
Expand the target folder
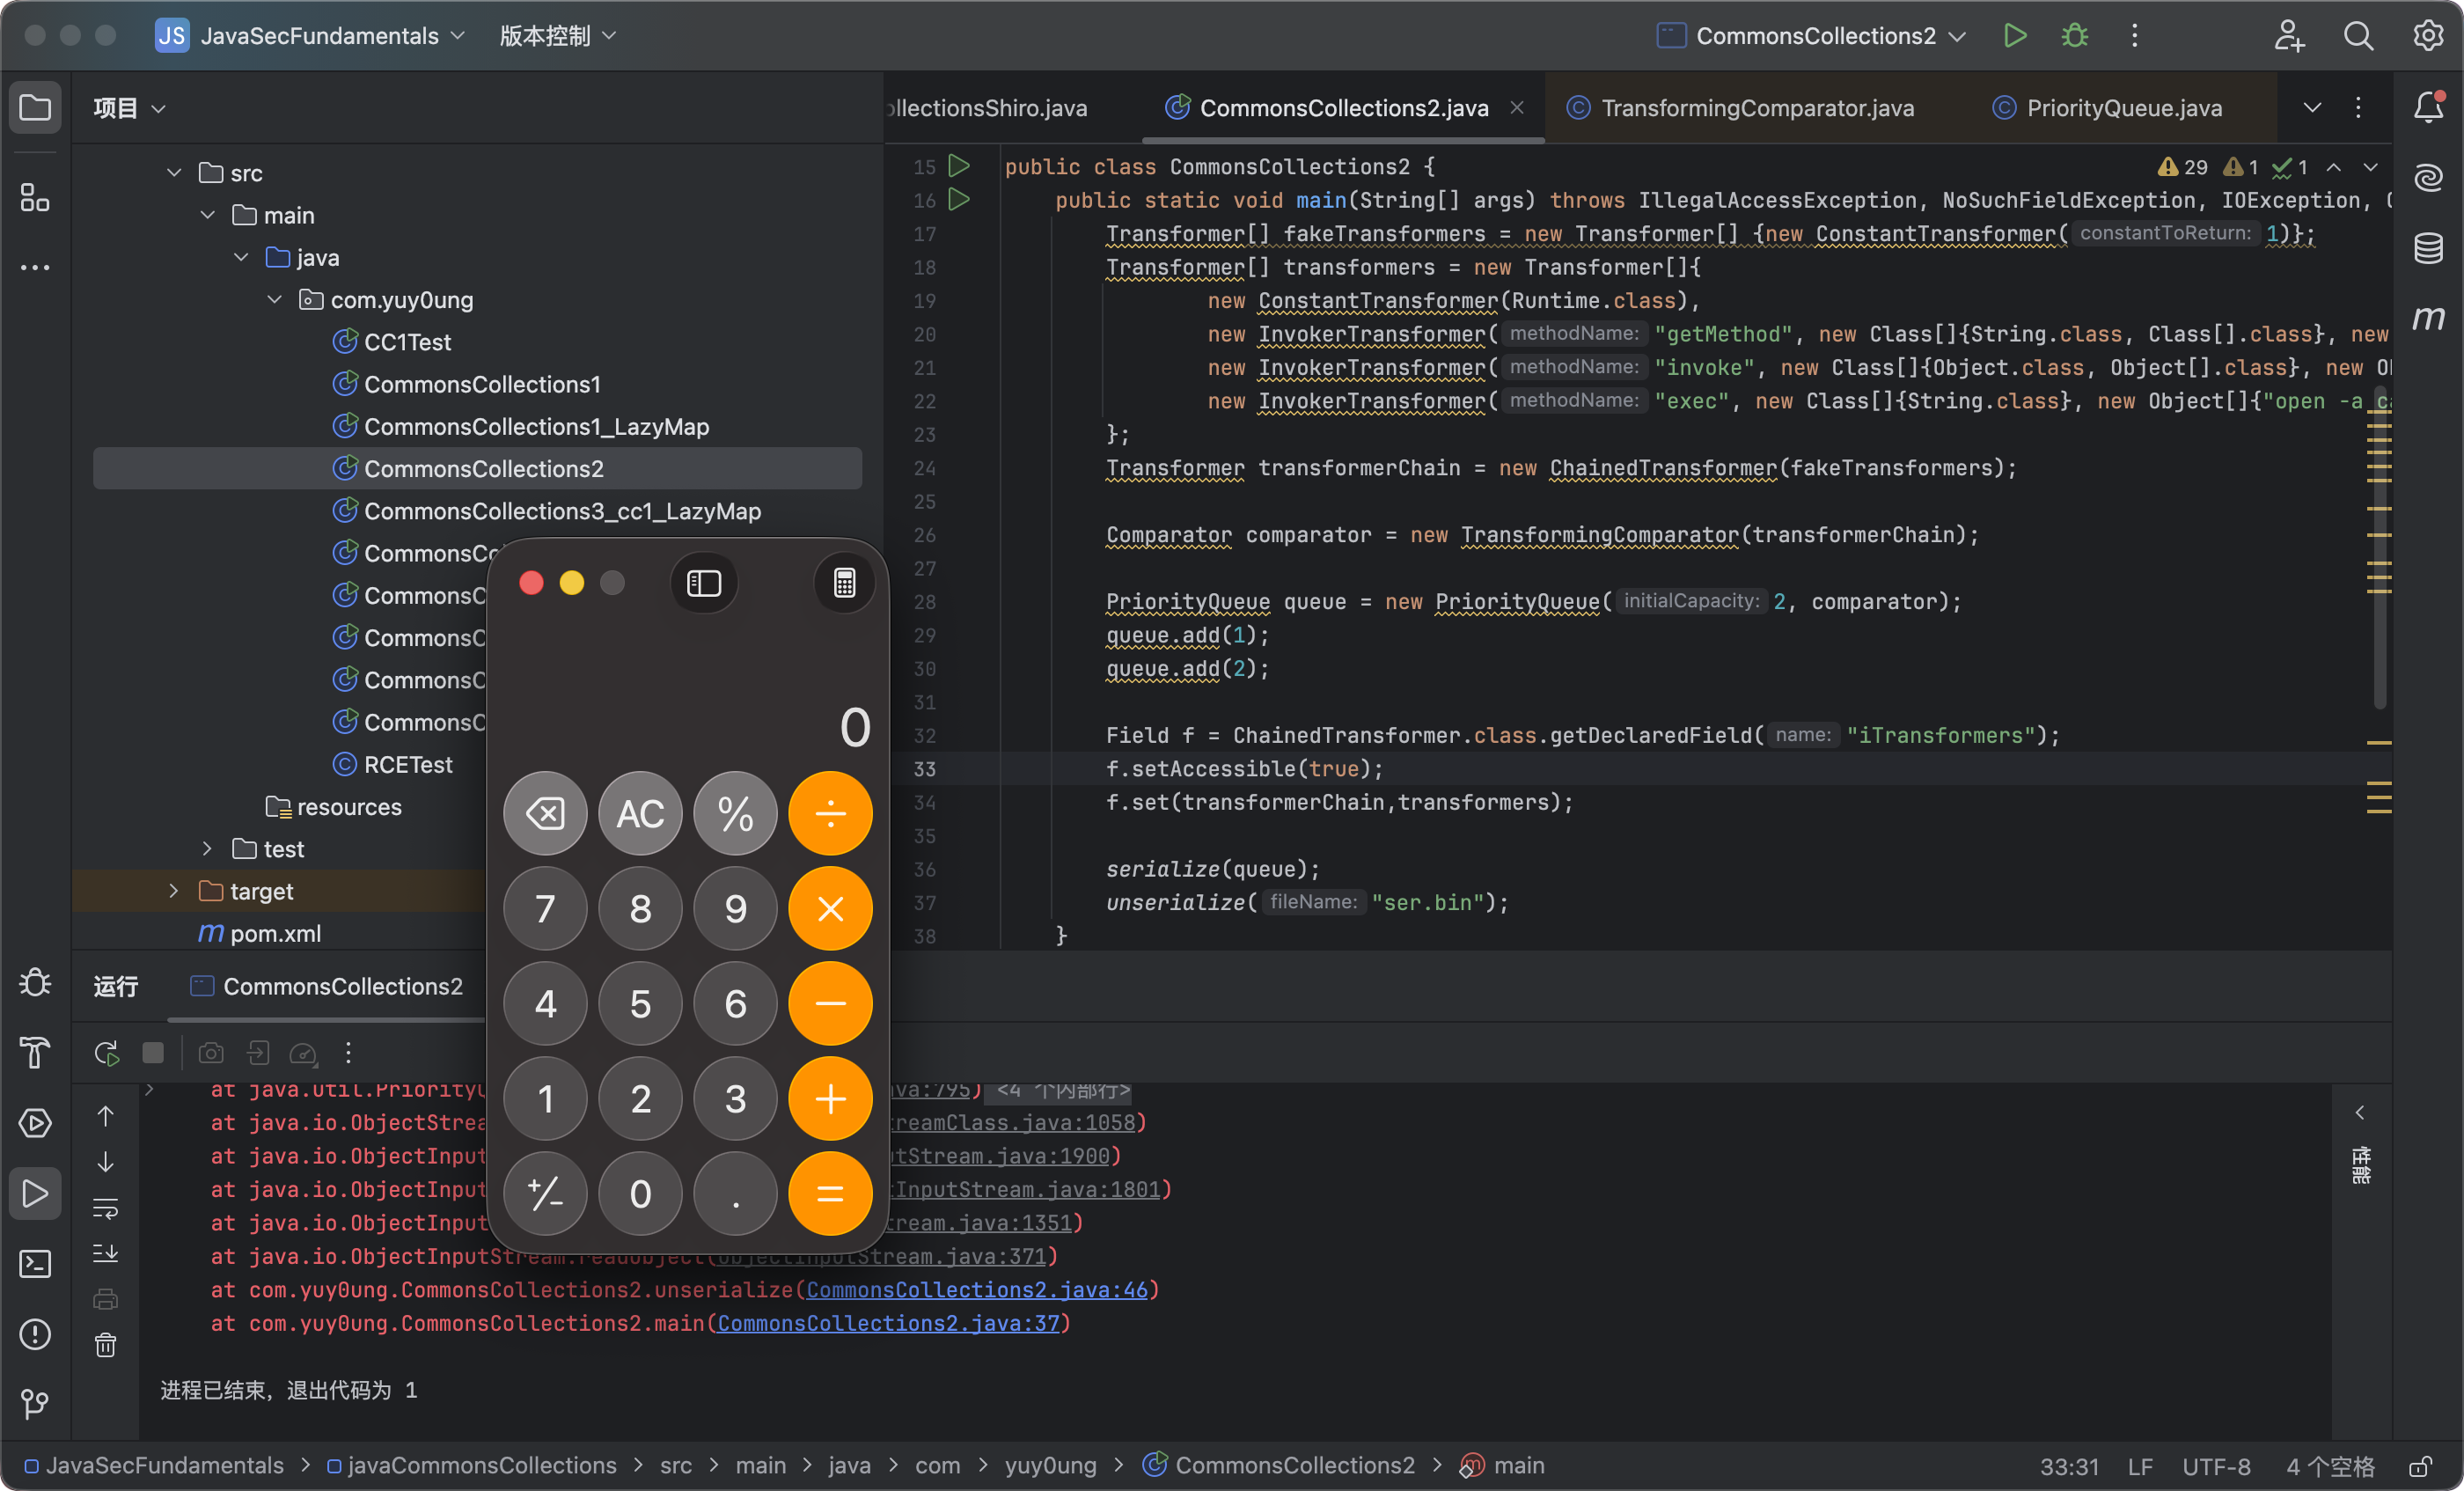[174, 891]
